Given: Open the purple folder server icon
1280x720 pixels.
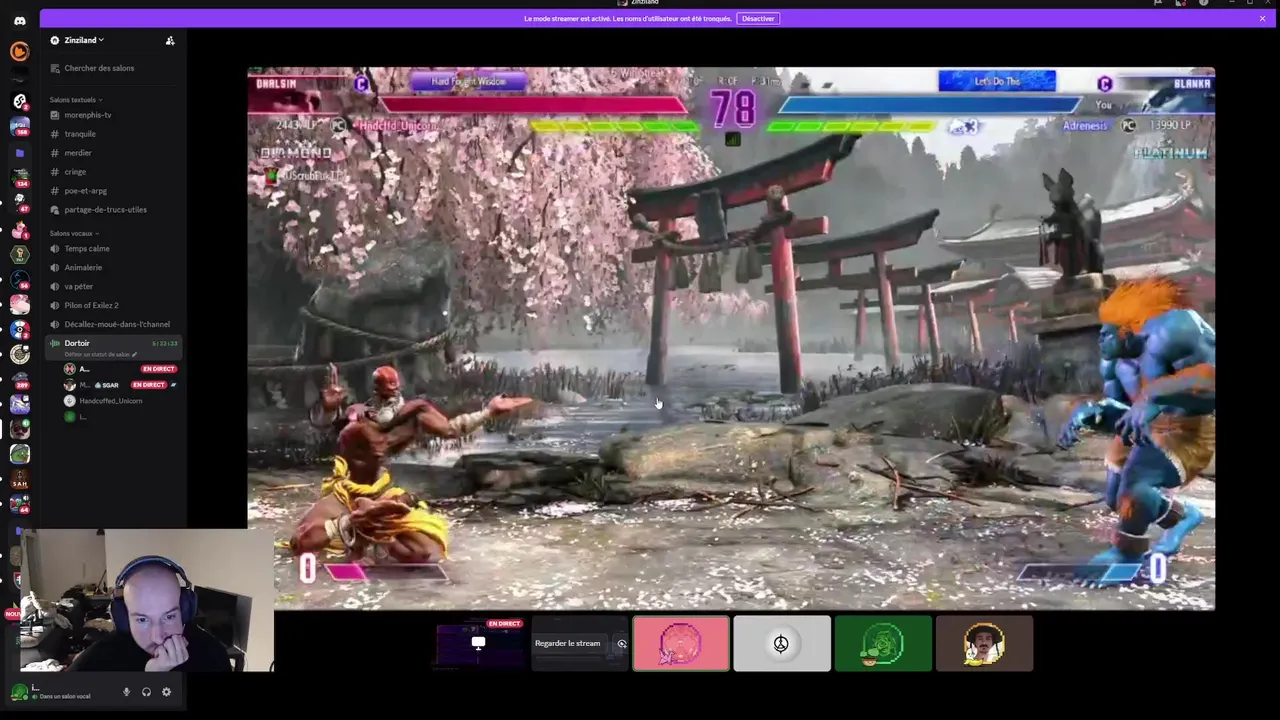Looking at the screenshot, I should point(19,153).
